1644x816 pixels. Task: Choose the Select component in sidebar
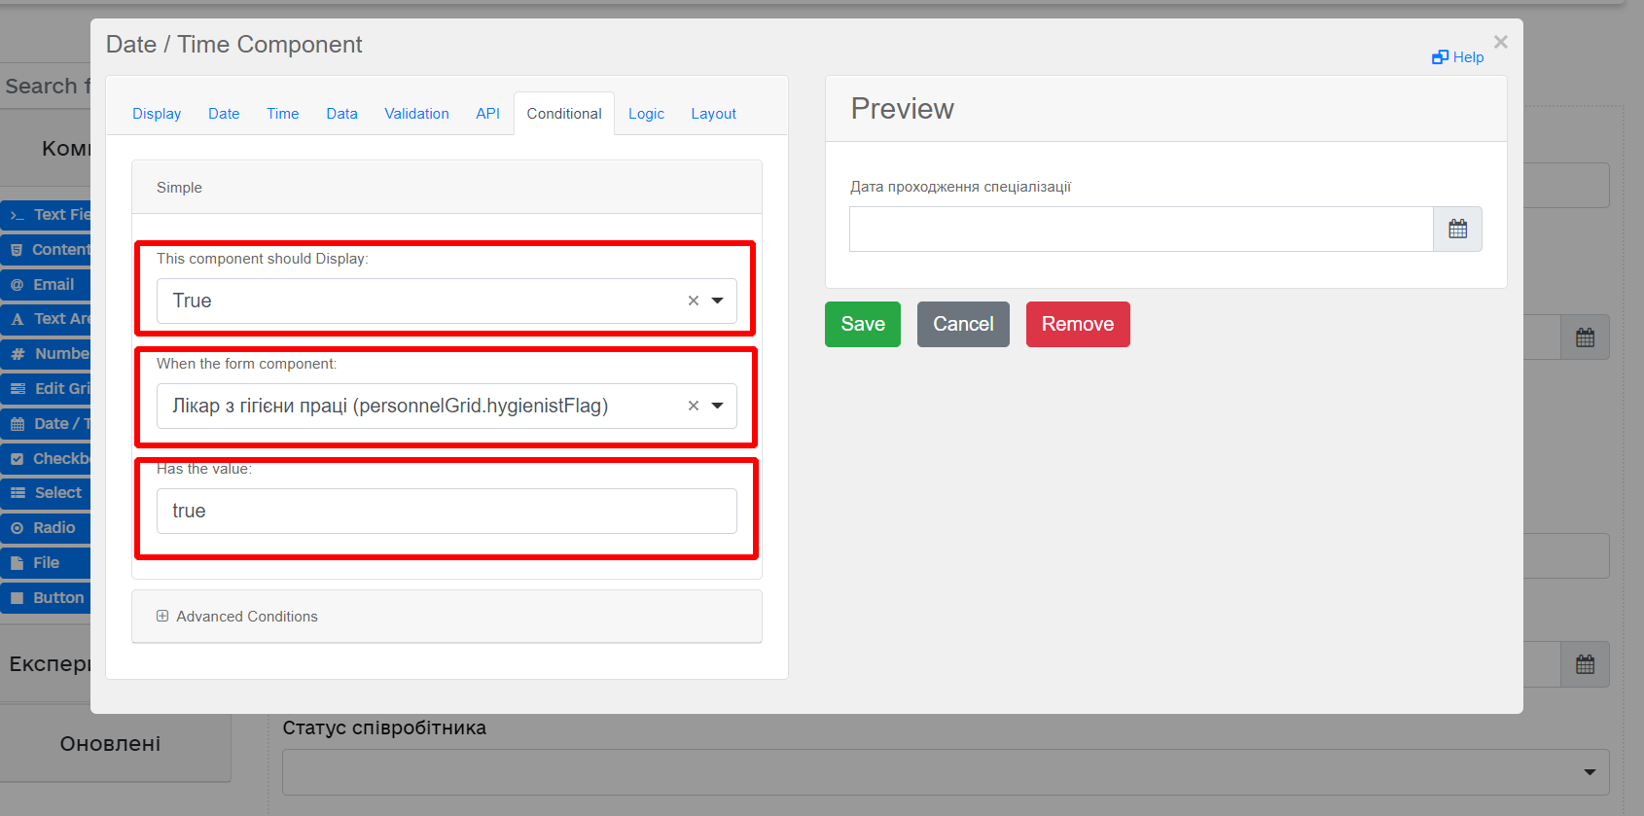coord(46,493)
